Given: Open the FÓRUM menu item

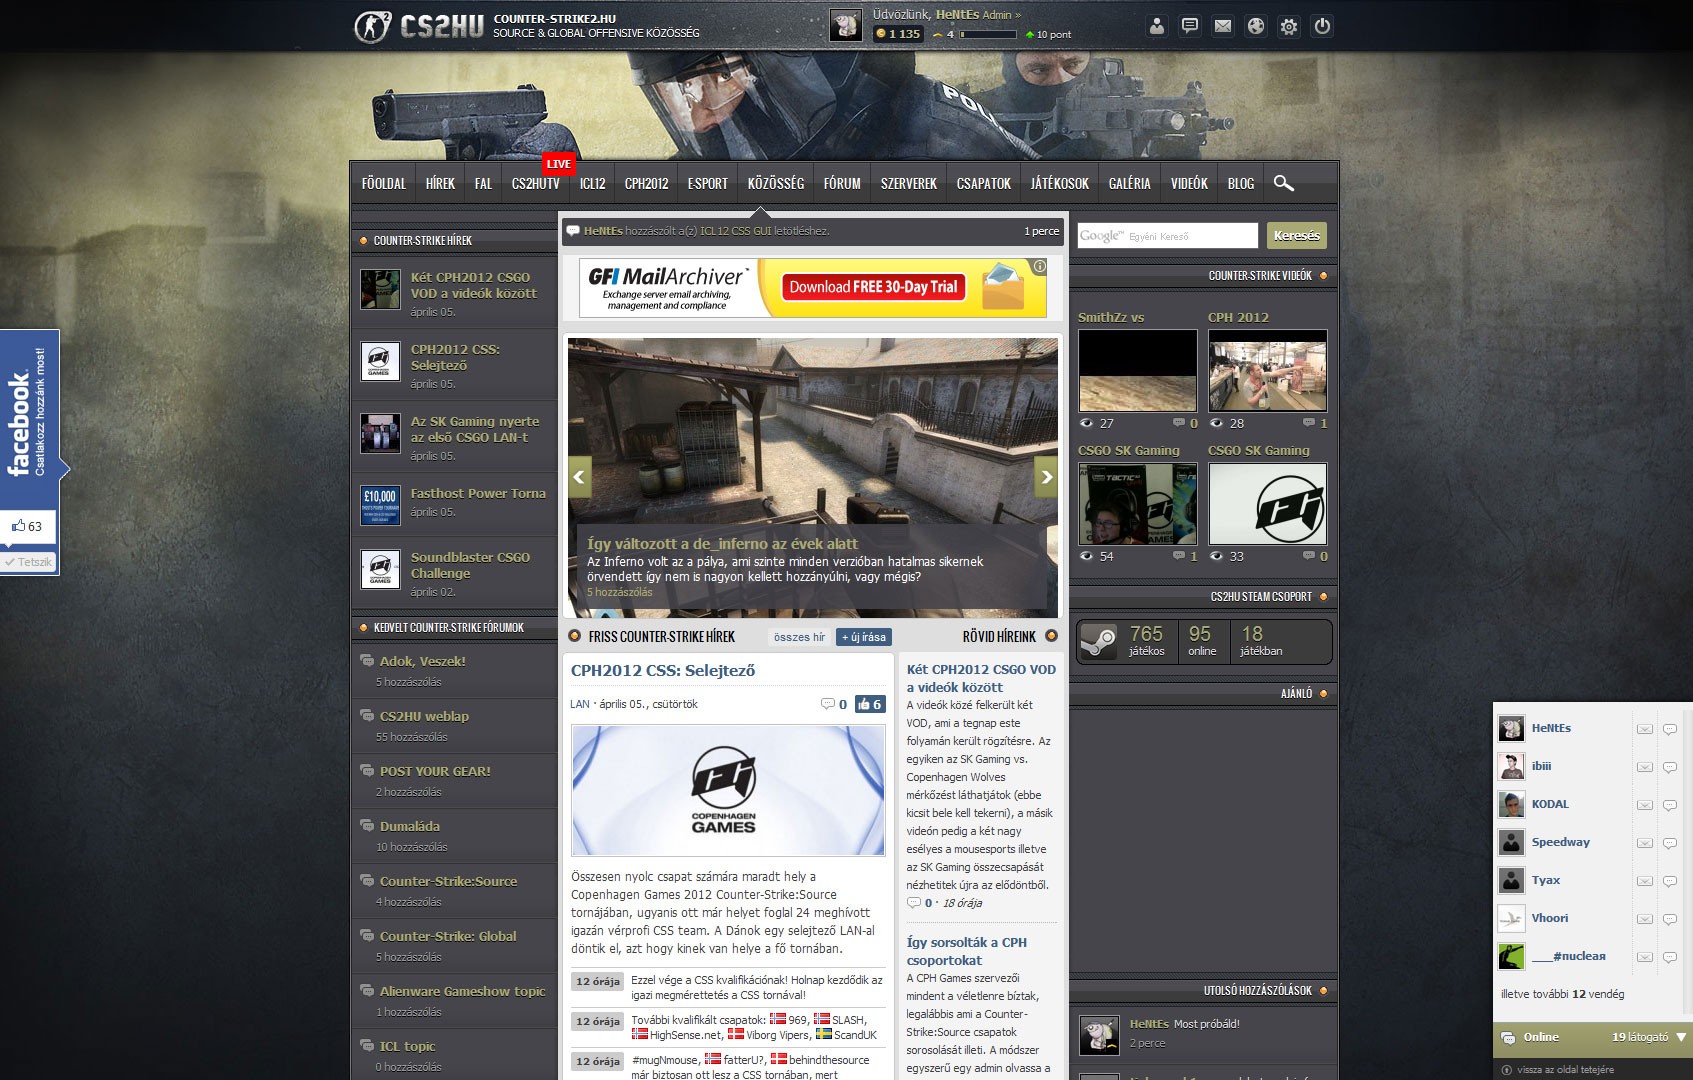Looking at the screenshot, I should click(x=842, y=183).
